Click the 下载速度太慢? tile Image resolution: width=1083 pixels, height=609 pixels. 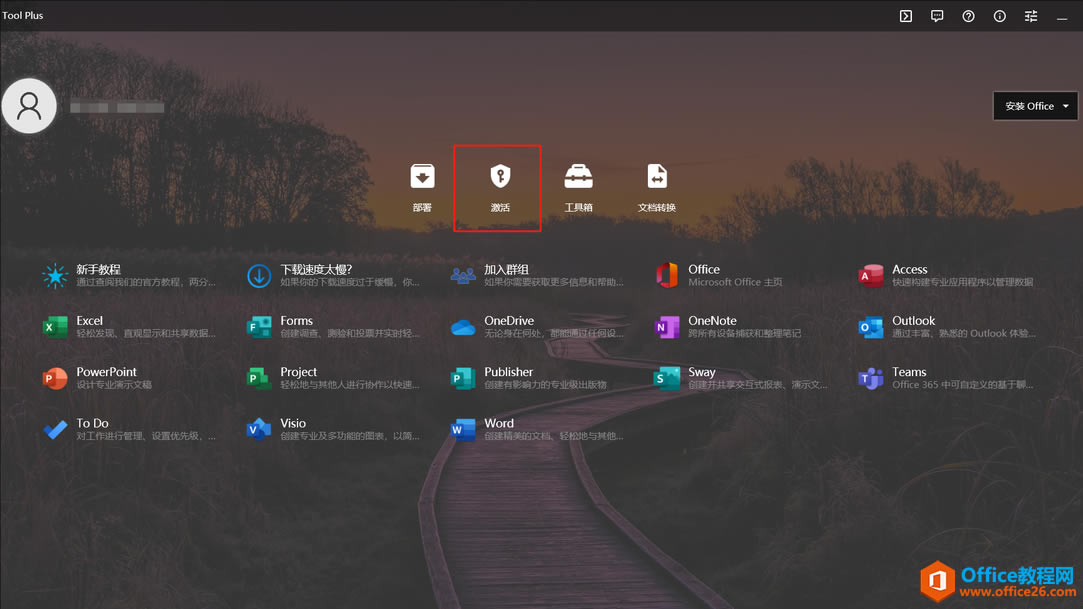(x=333, y=275)
